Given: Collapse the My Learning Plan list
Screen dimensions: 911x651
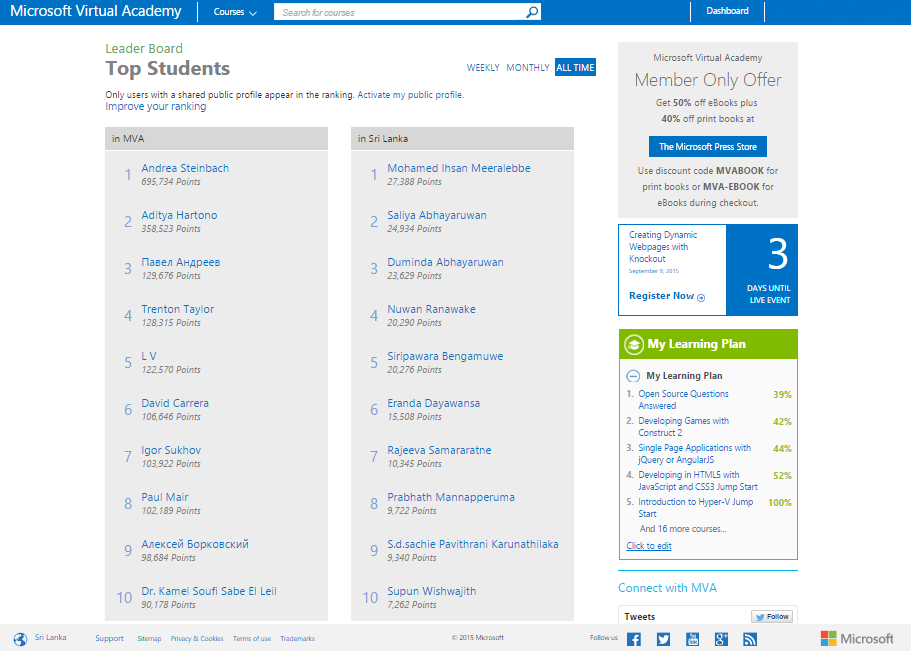Looking at the screenshot, I should [x=633, y=376].
